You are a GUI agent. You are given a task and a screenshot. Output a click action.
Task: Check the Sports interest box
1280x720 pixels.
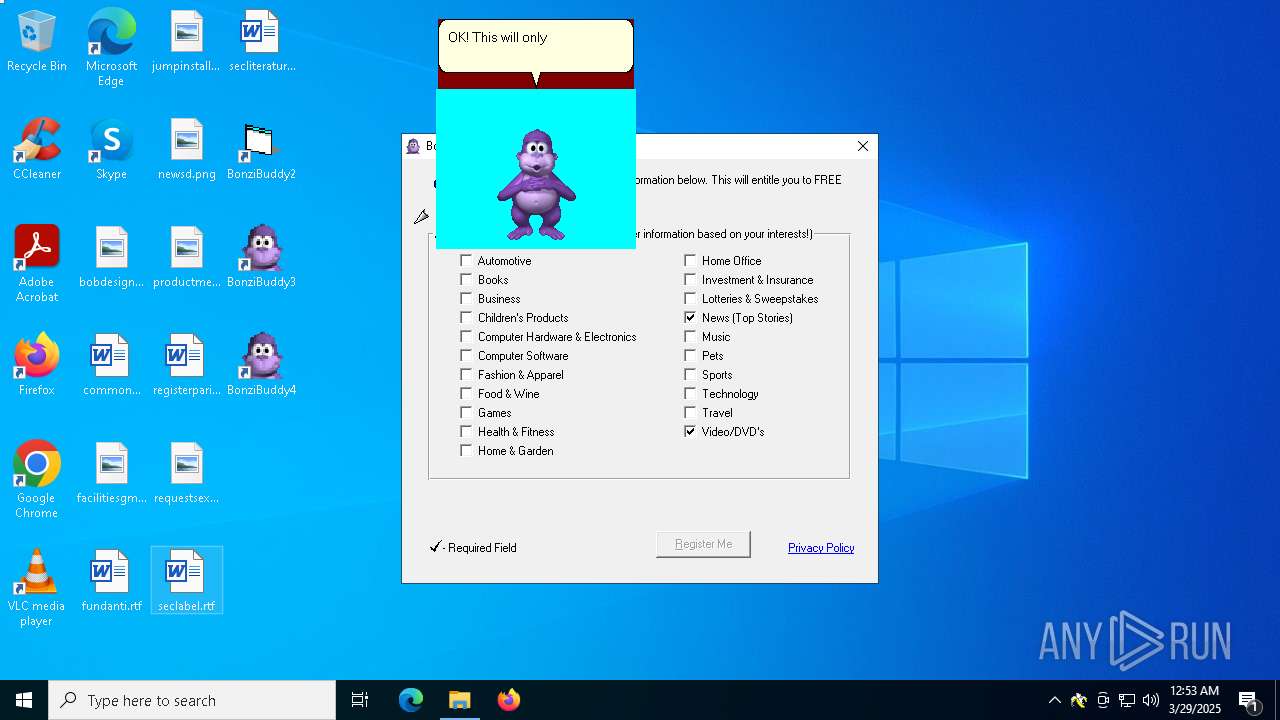(690, 375)
